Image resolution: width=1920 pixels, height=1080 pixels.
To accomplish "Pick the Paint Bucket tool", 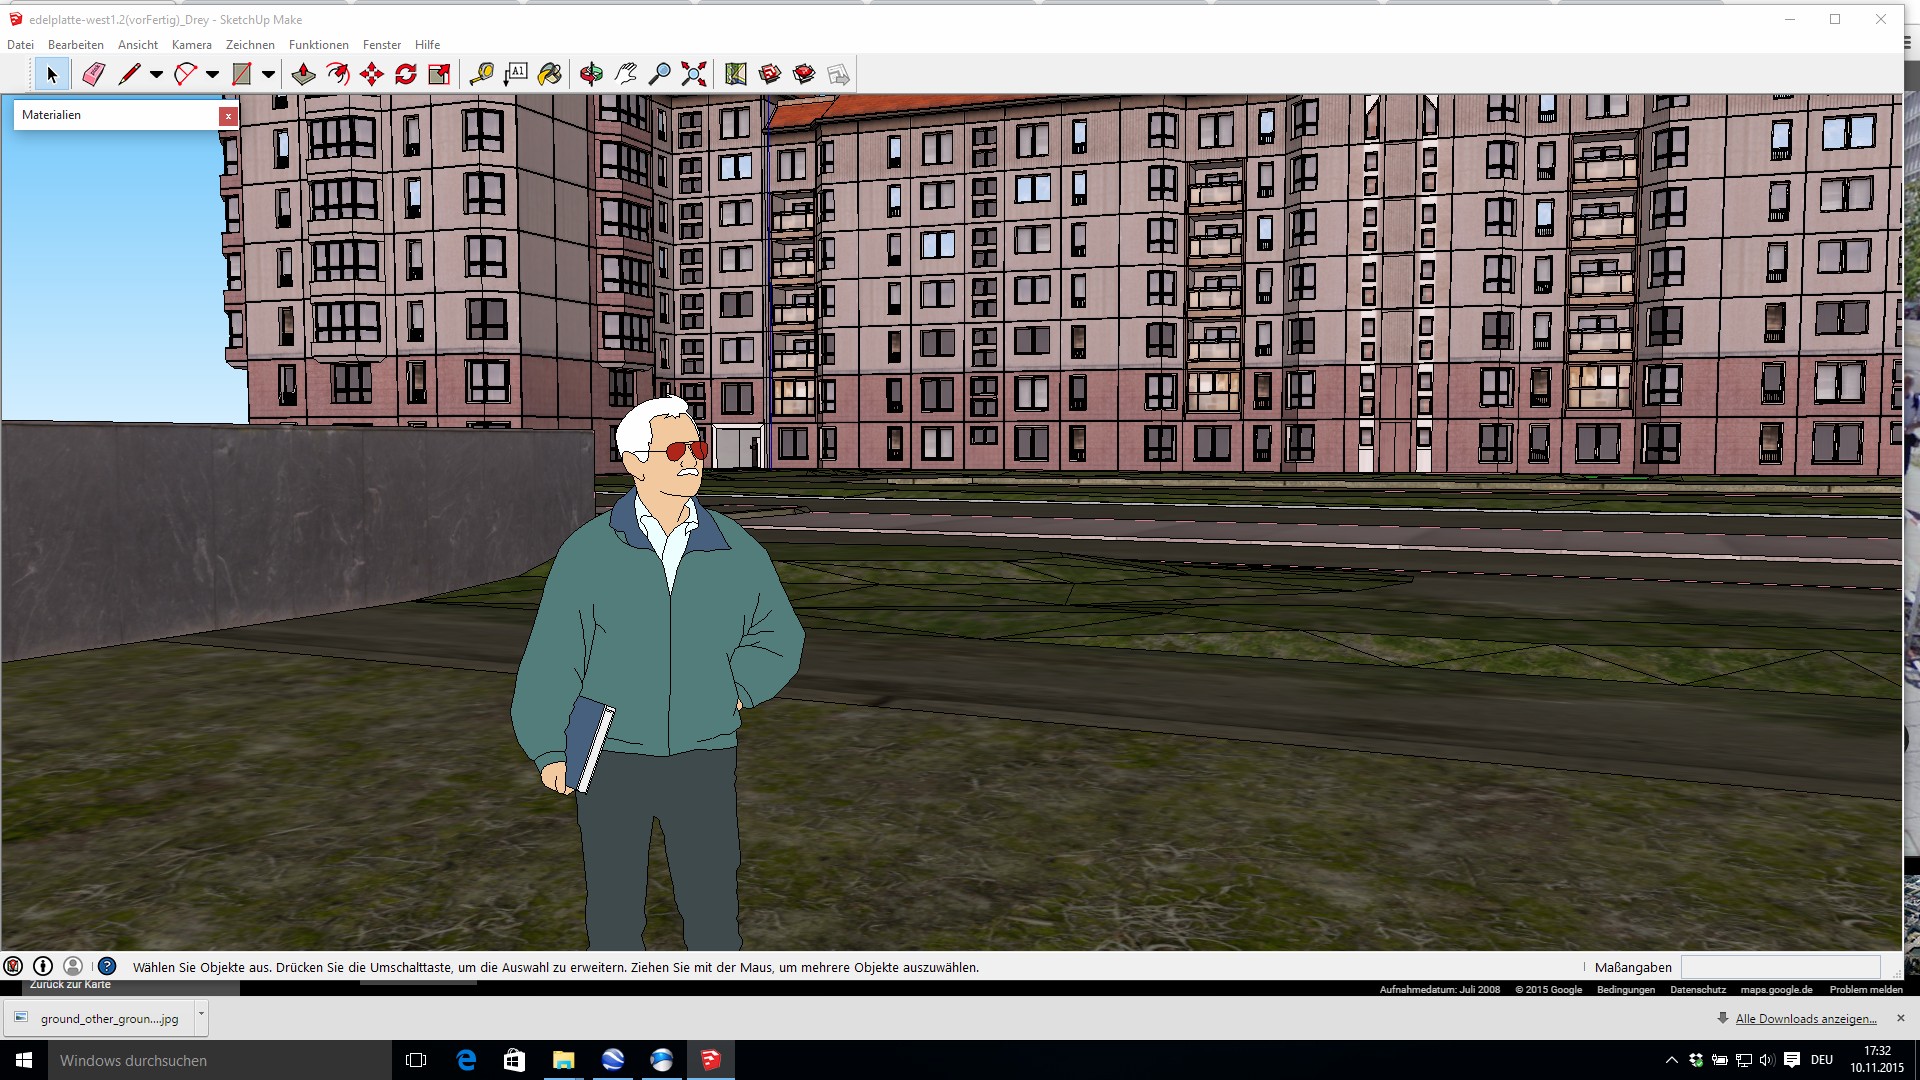I will tap(550, 74).
